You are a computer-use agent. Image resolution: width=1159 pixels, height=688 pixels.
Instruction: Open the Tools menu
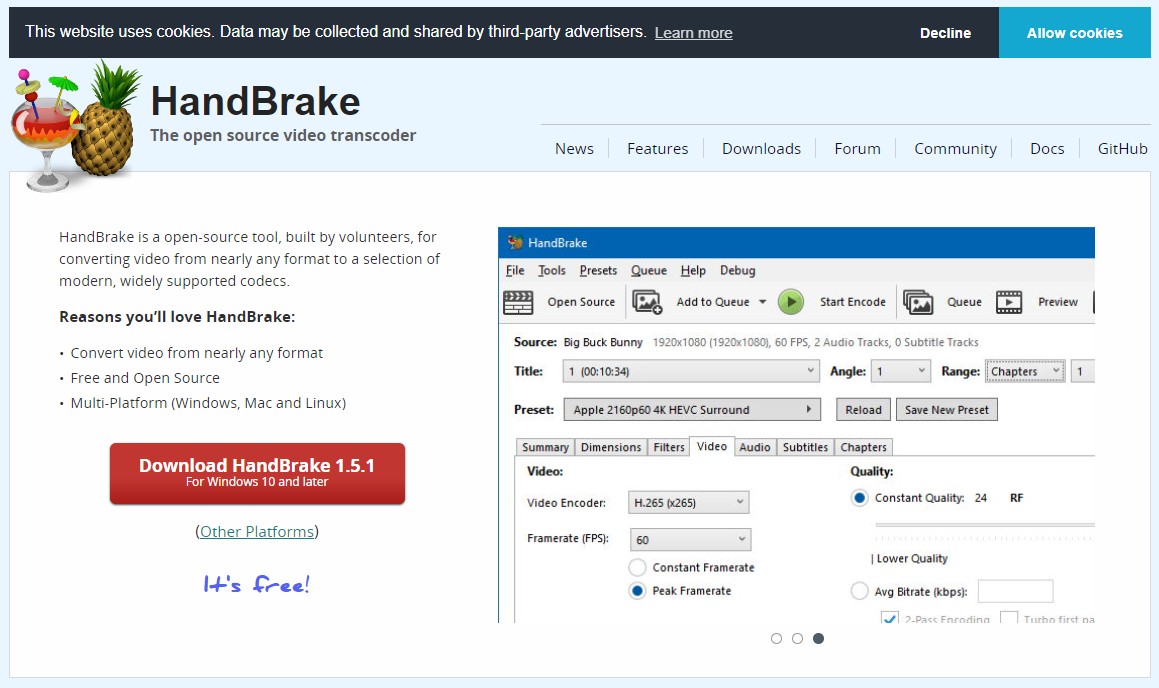(x=551, y=270)
